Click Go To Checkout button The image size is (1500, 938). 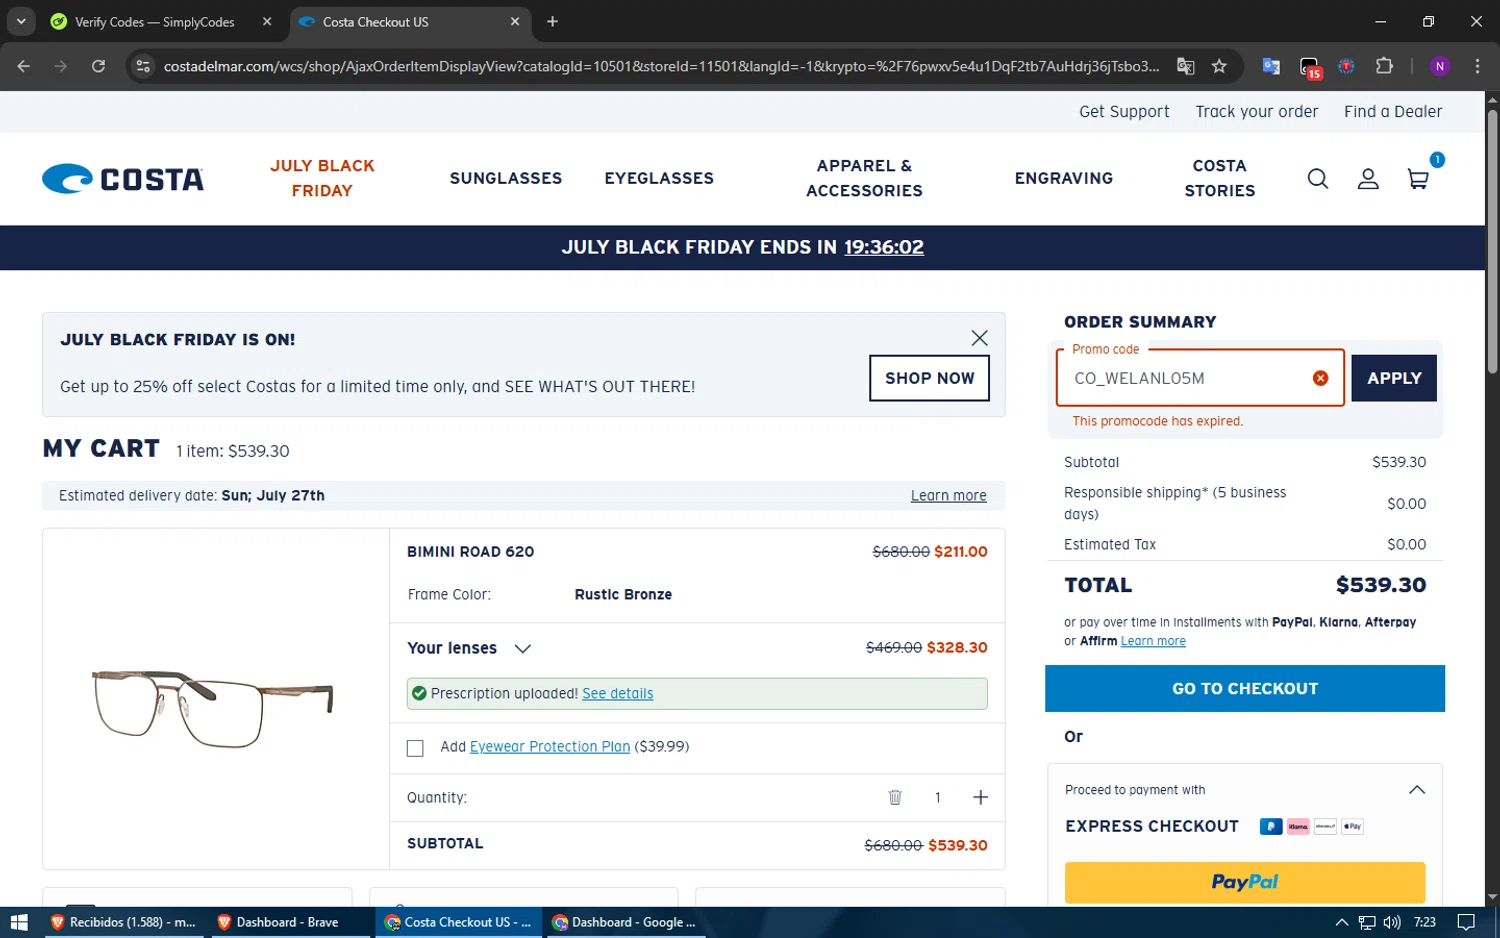[x=1245, y=688]
